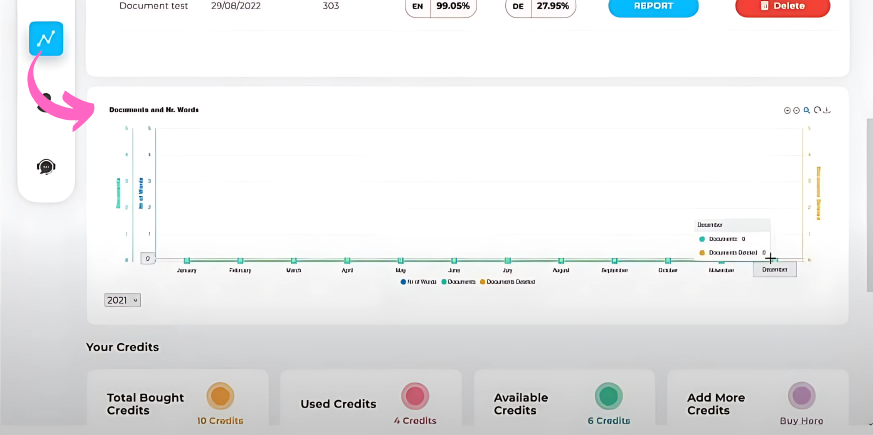Click the DE 27.95% score badge

[x=541, y=6]
